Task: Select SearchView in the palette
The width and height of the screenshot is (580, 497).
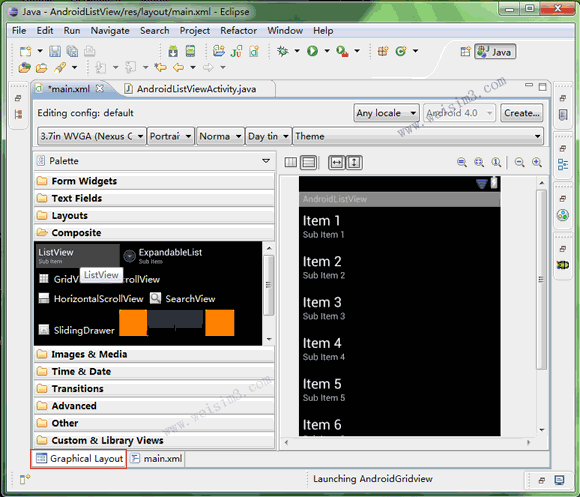Action: click(x=183, y=299)
